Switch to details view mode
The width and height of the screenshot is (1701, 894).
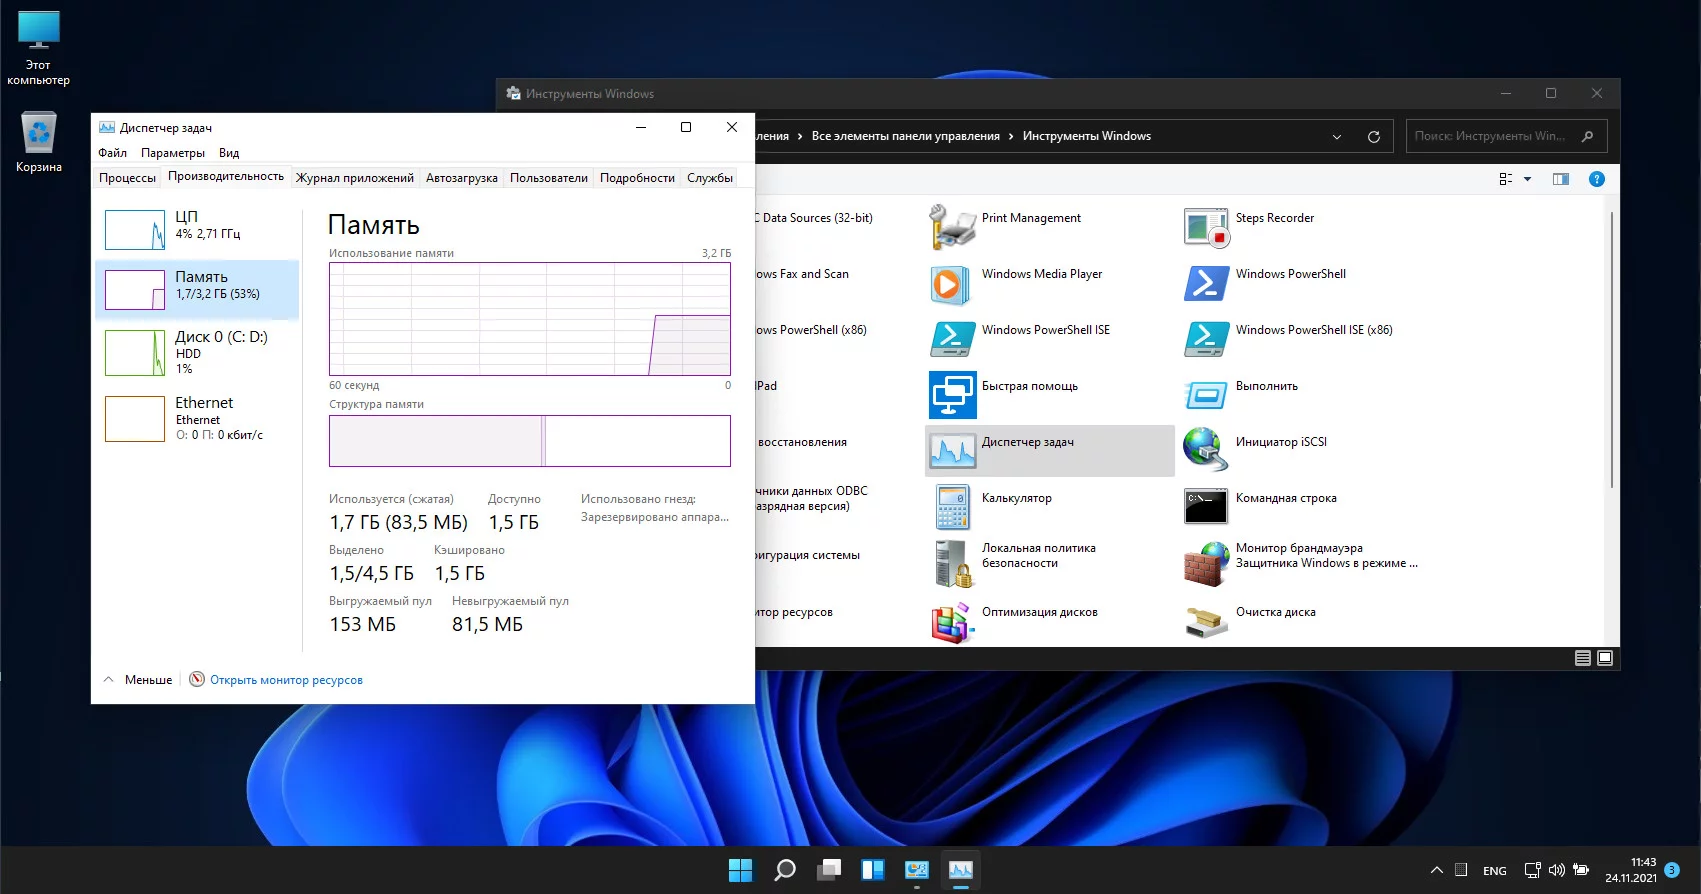(x=1582, y=658)
